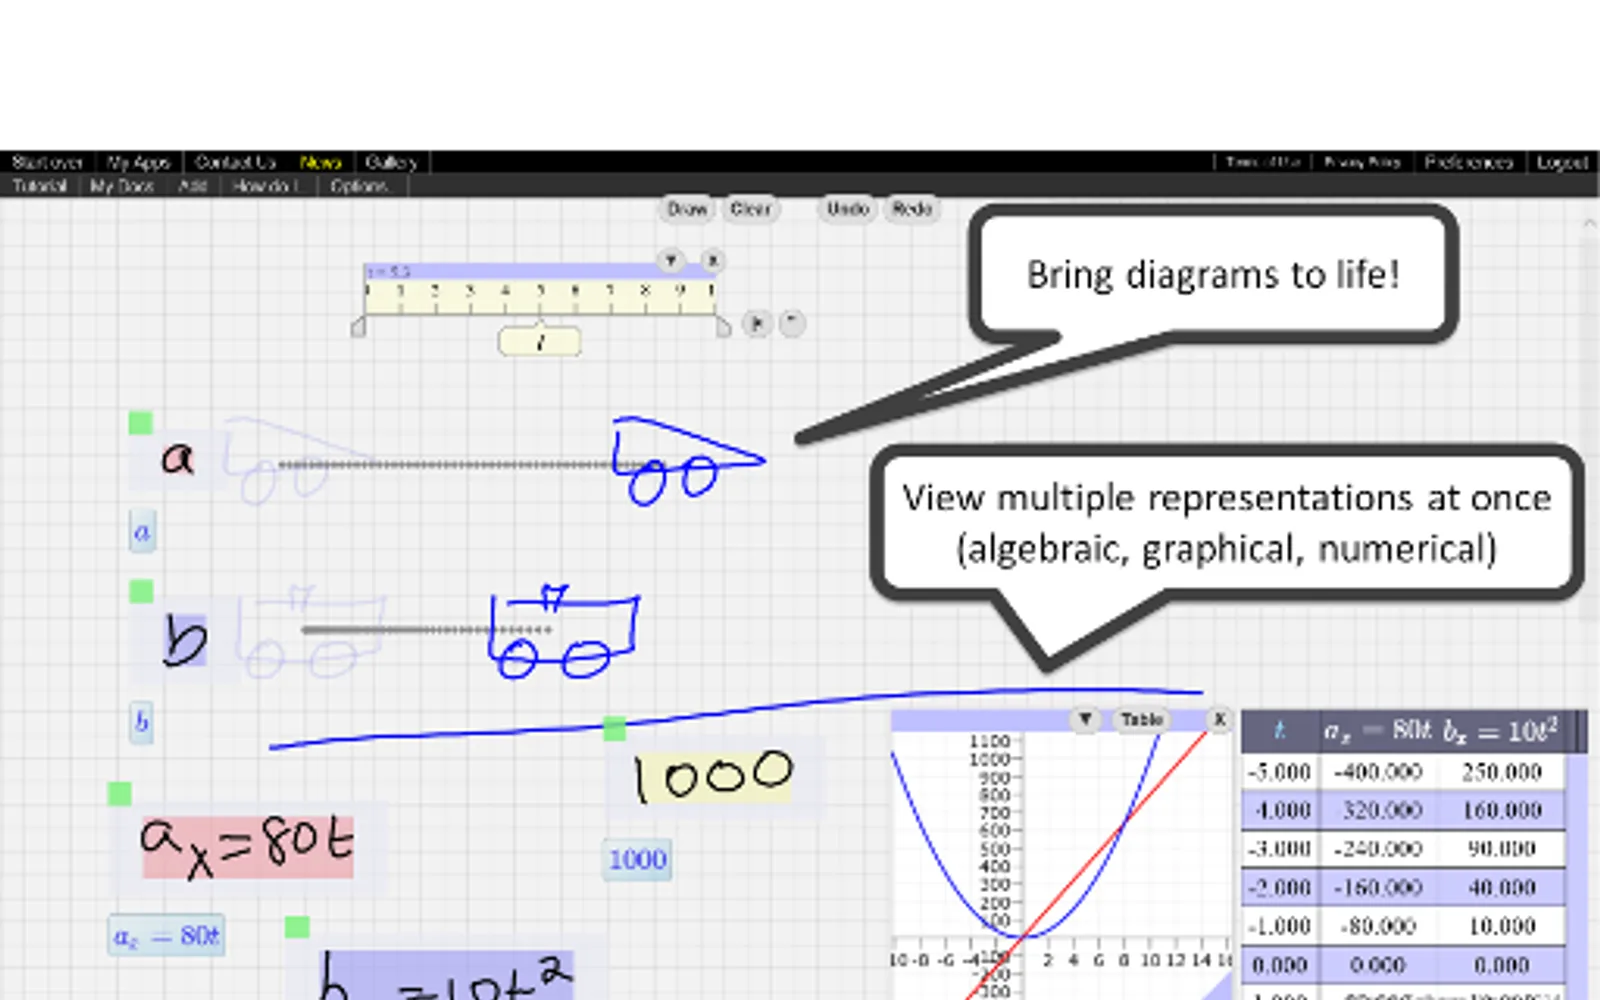Click the green handle above the pink equation
Viewport: 1600px width, 1000px height.
point(119,794)
